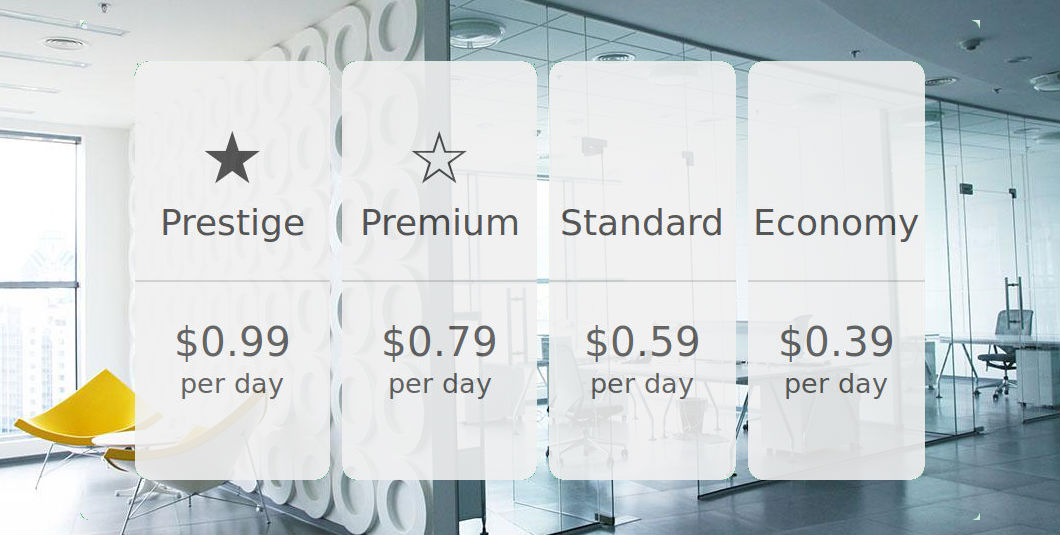Select the Prestige plan title
Image resolution: width=1060 pixels, height=535 pixels.
pyautogui.click(x=232, y=224)
